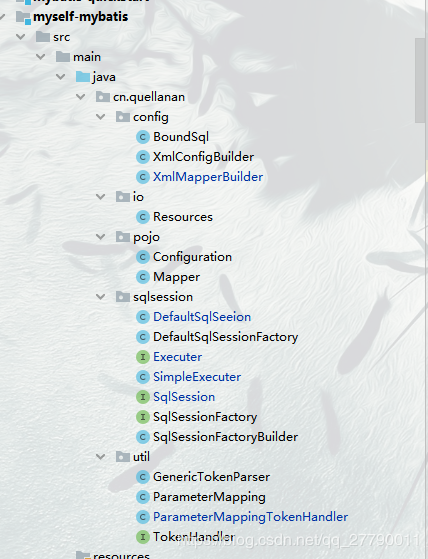Collapse the main folder node
The height and width of the screenshot is (559, 428).
[41, 57]
